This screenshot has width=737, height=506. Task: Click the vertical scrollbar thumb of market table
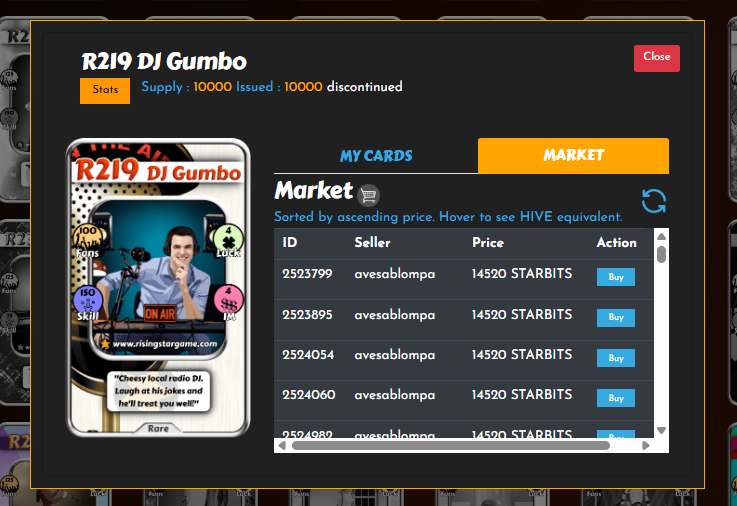pyautogui.click(x=661, y=255)
